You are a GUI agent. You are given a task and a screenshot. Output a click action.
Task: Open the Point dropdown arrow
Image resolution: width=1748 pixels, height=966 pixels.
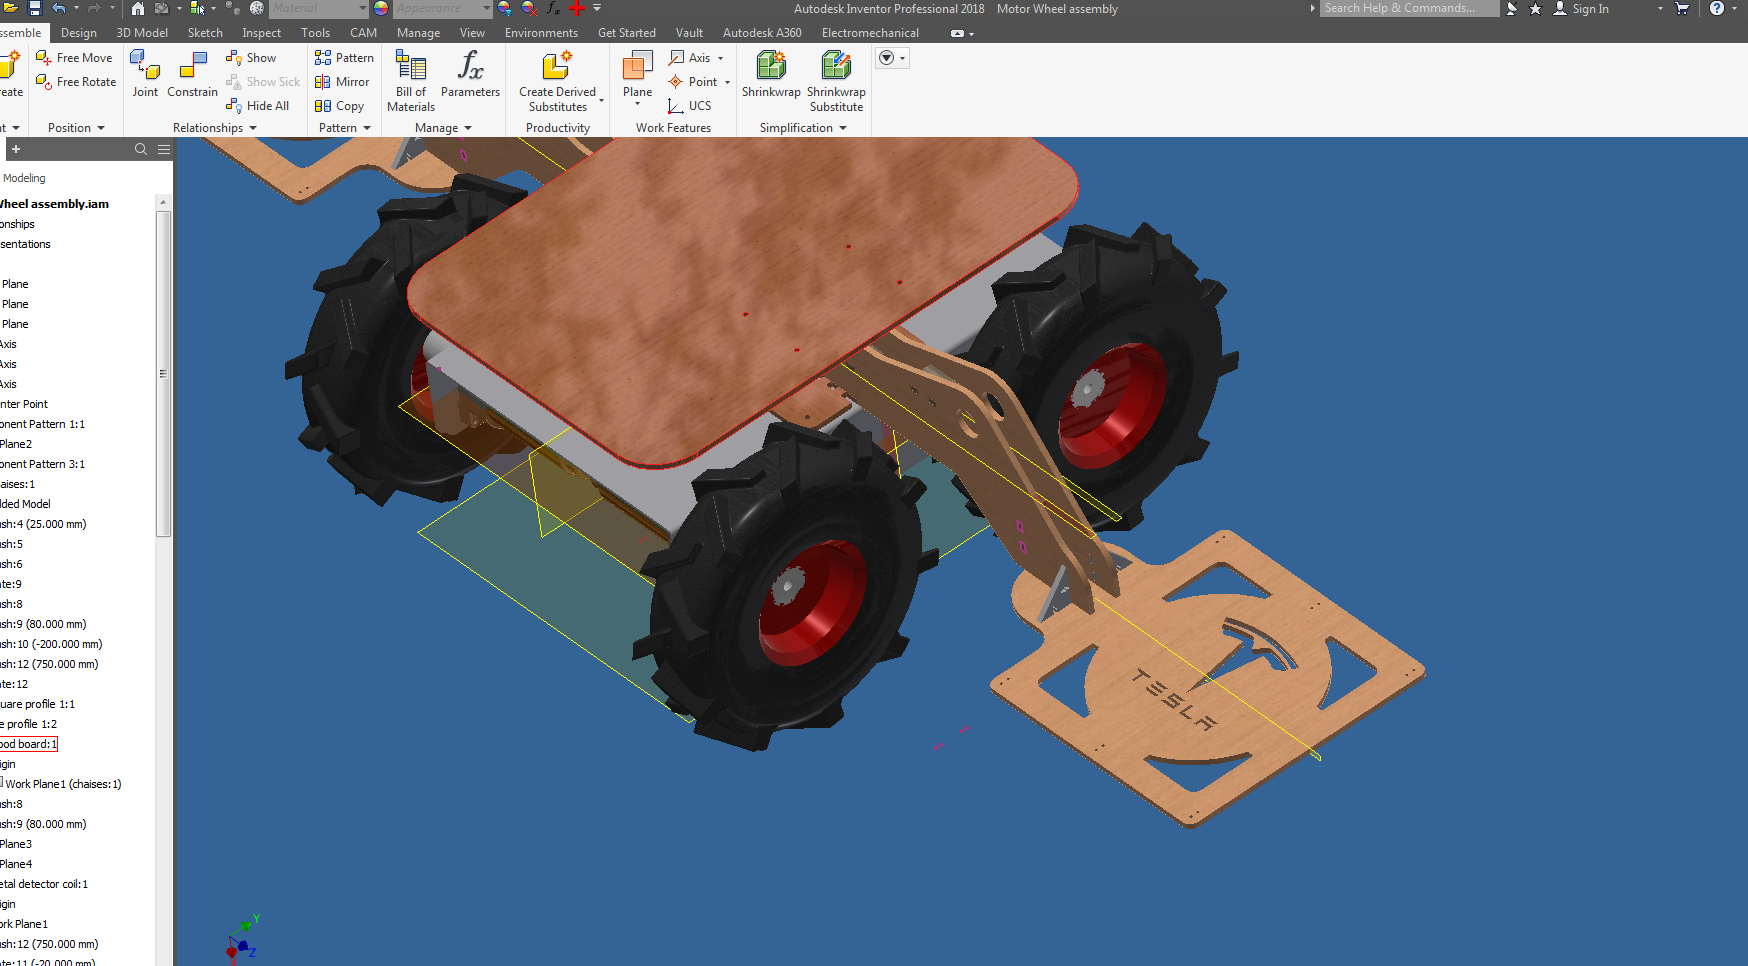point(728,82)
